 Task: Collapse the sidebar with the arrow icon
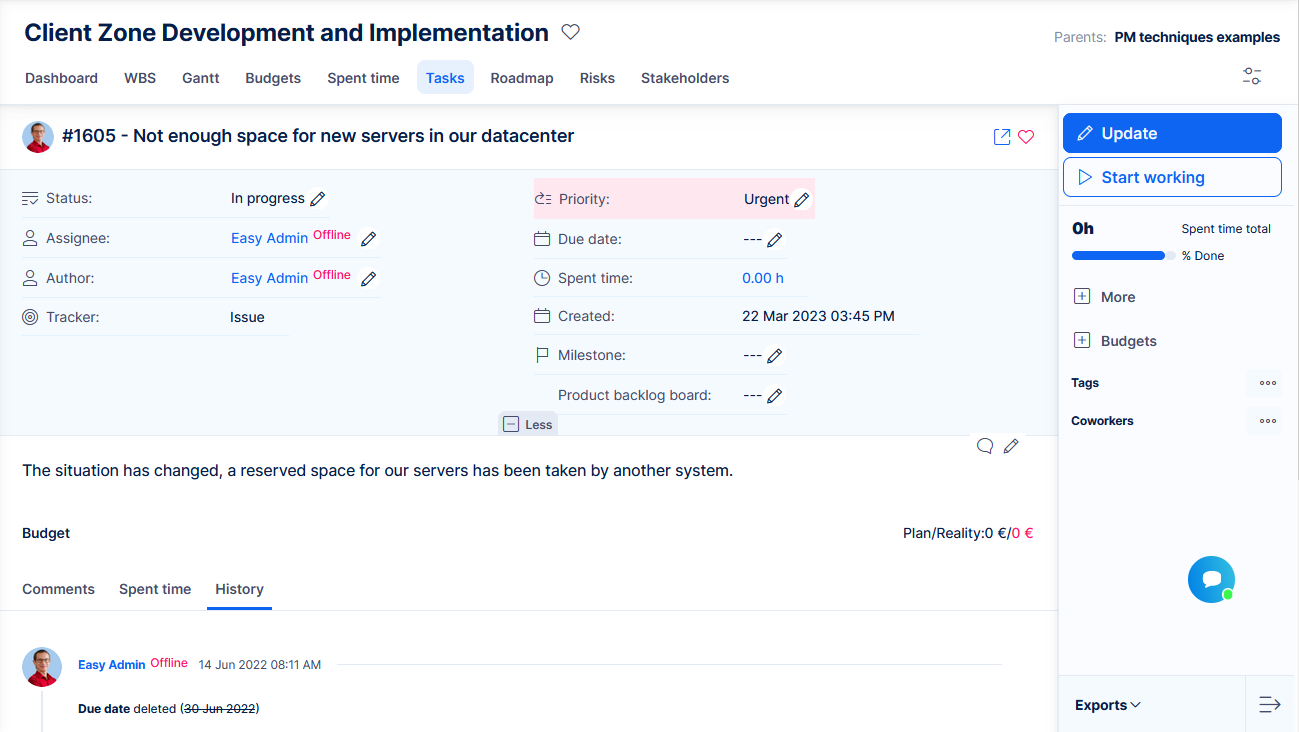[1269, 705]
